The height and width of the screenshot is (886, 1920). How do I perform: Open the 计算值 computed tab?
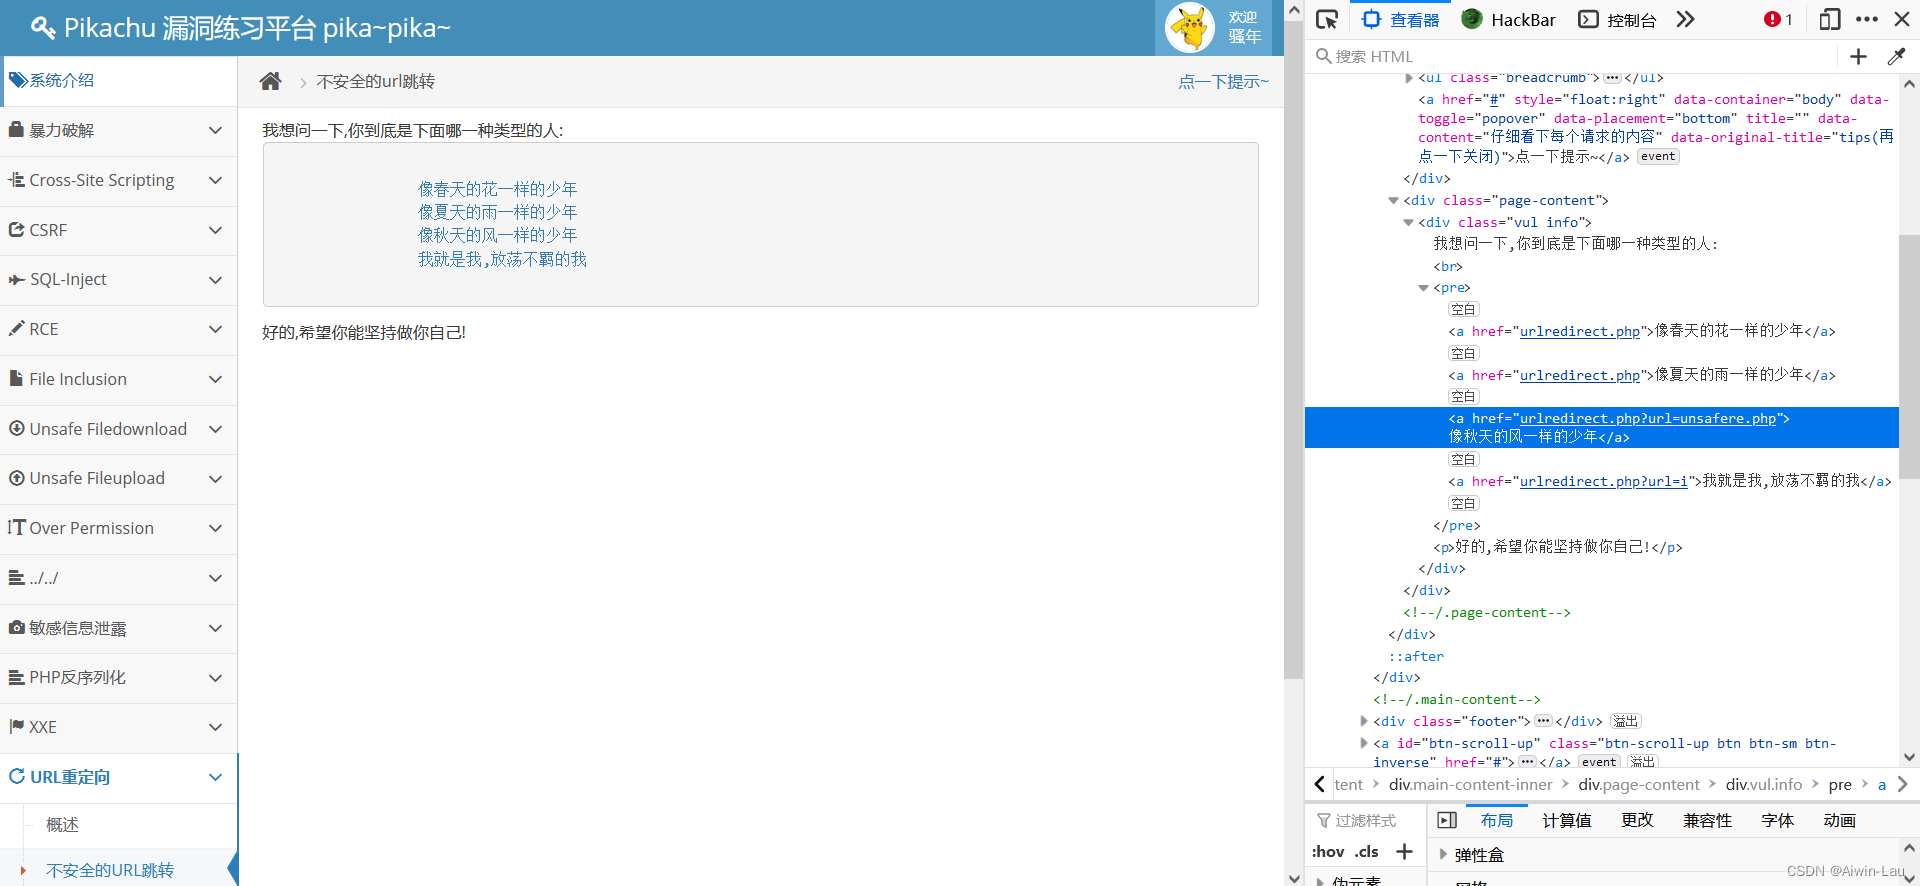pos(1566,821)
